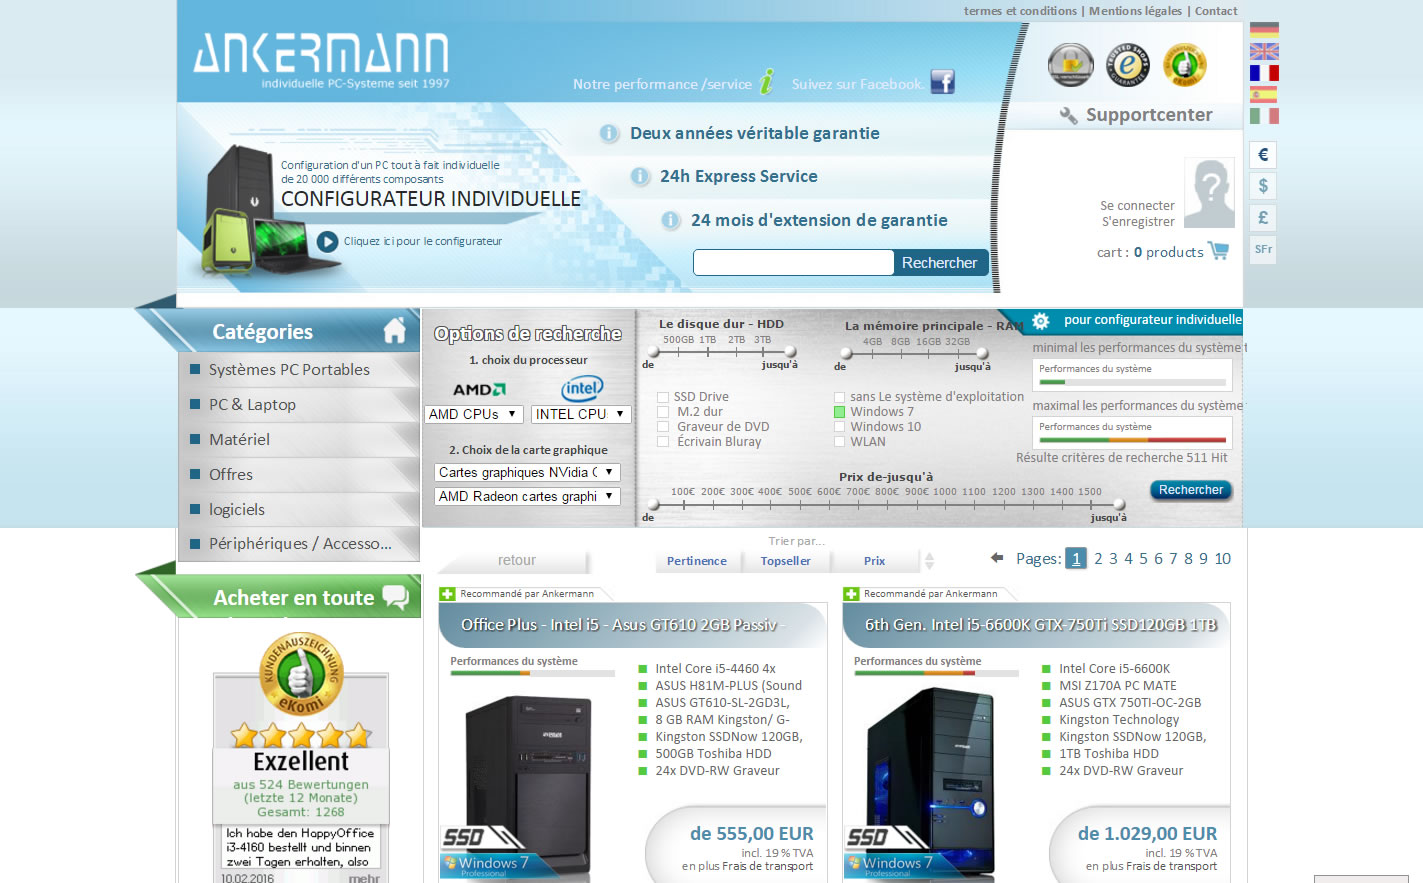
Task: Switch site language to German flag
Action: tap(1264, 30)
